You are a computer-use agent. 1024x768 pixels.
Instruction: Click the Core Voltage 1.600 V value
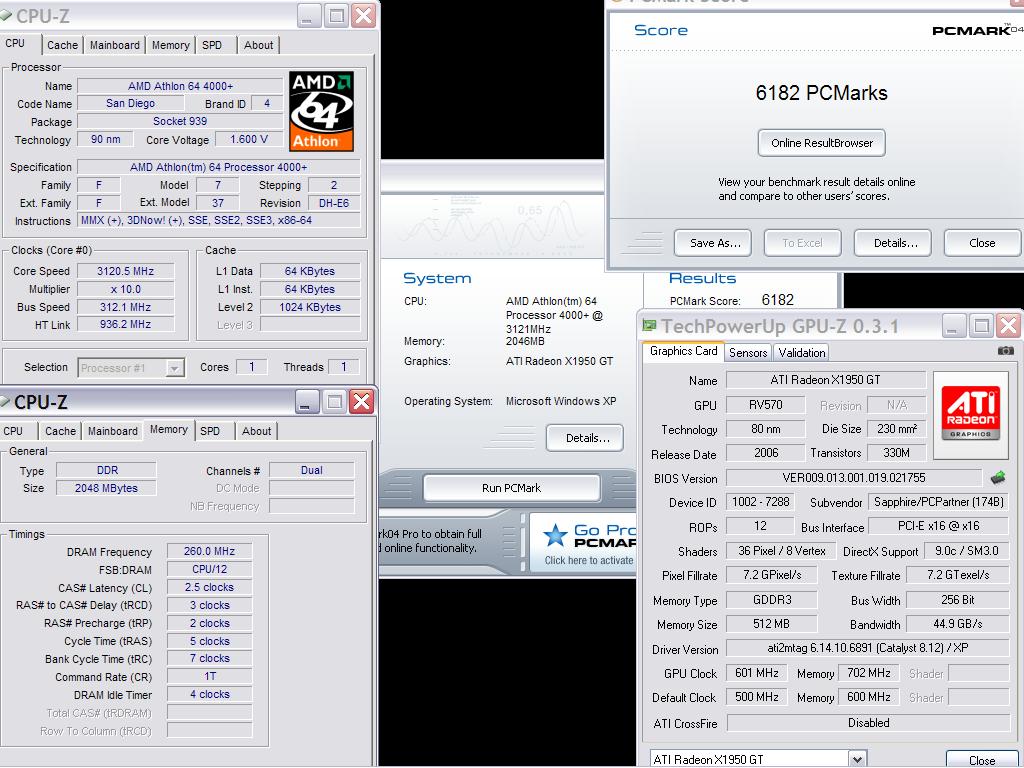(x=249, y=140)
